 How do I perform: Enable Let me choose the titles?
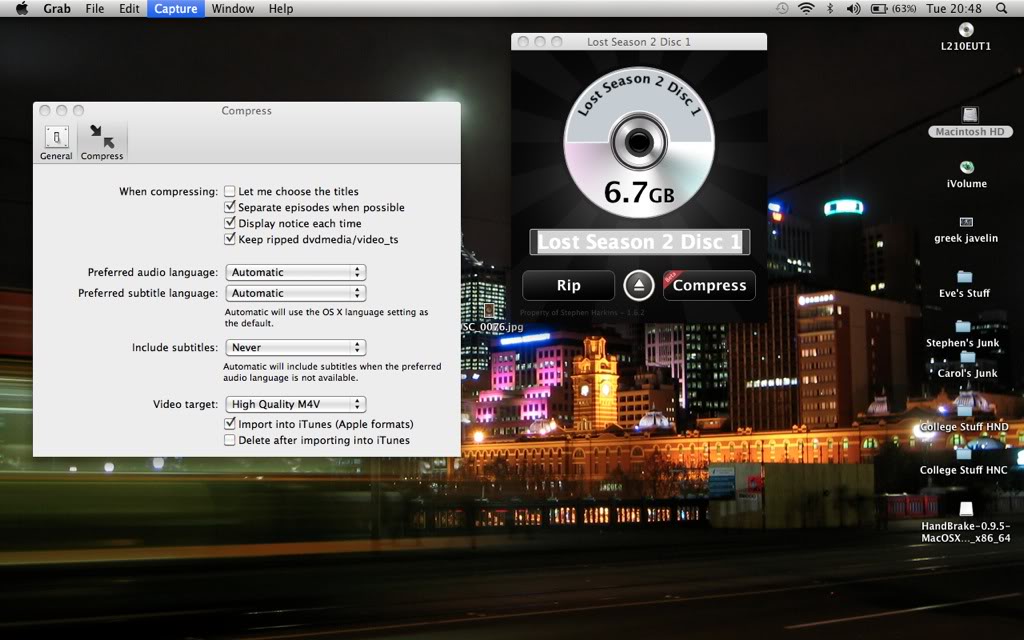pos(230,191)
